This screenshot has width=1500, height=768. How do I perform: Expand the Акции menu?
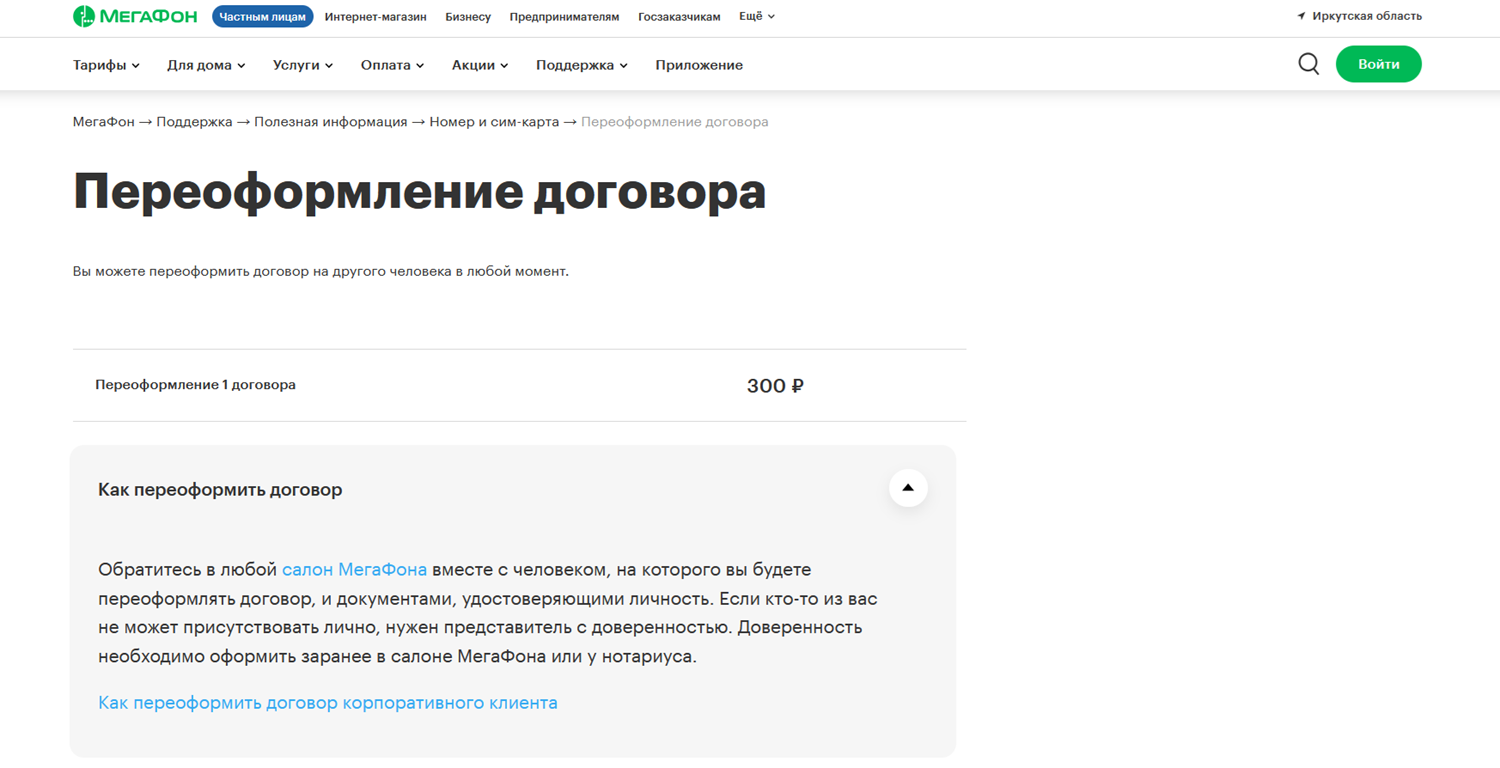click(x=480, y=65)
